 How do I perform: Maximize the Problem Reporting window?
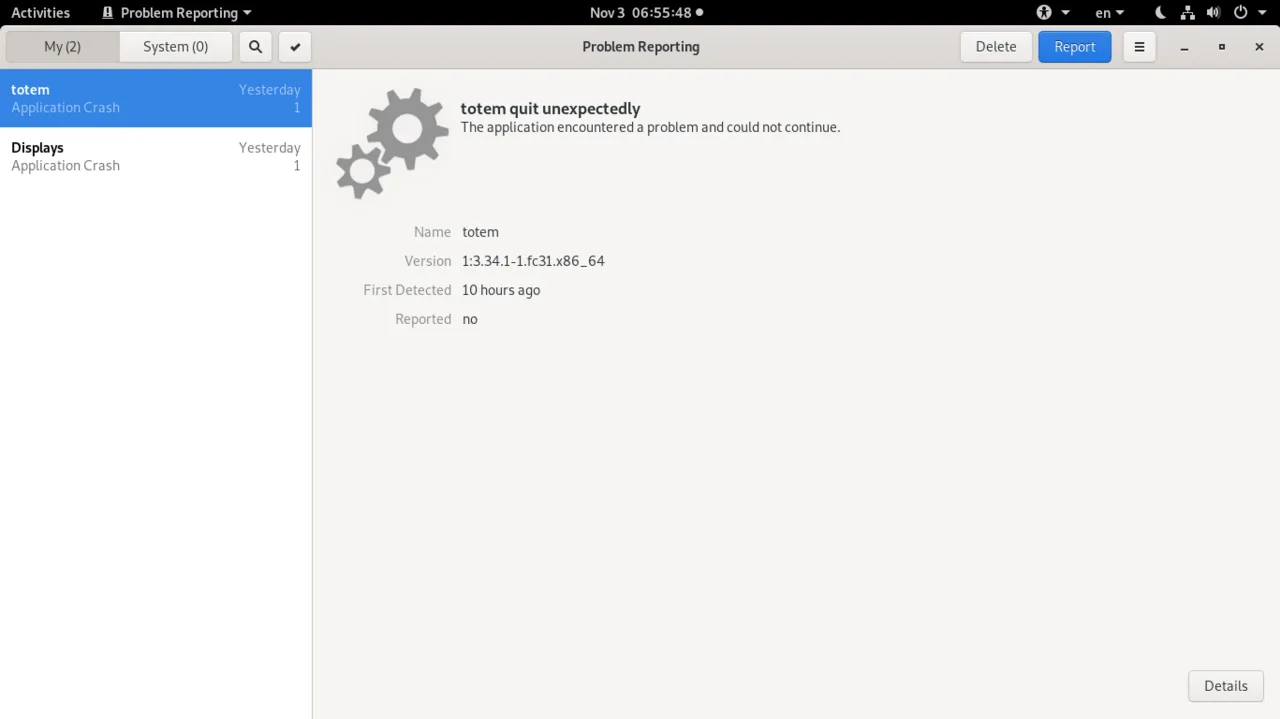click(1221, 47)
